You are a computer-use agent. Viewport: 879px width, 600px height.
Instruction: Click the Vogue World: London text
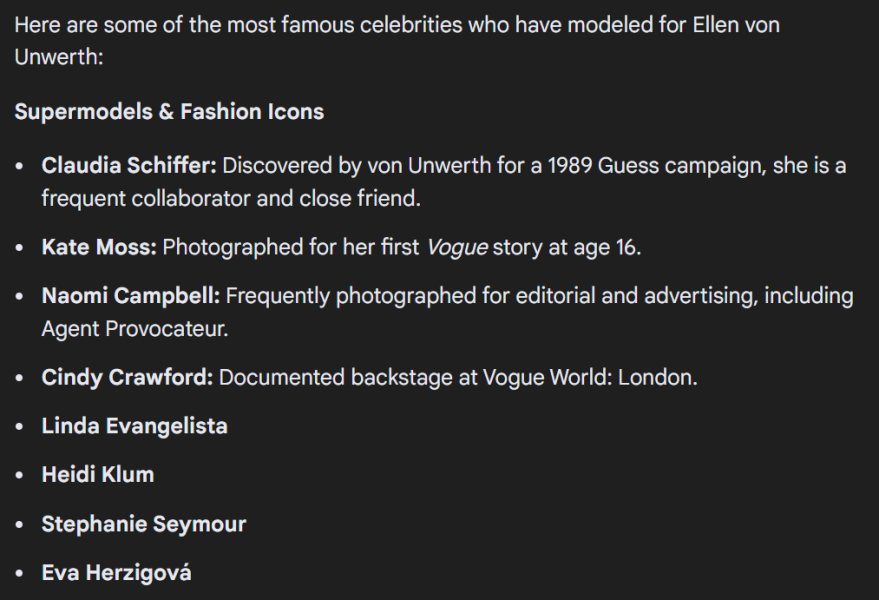tap(590, 378)
